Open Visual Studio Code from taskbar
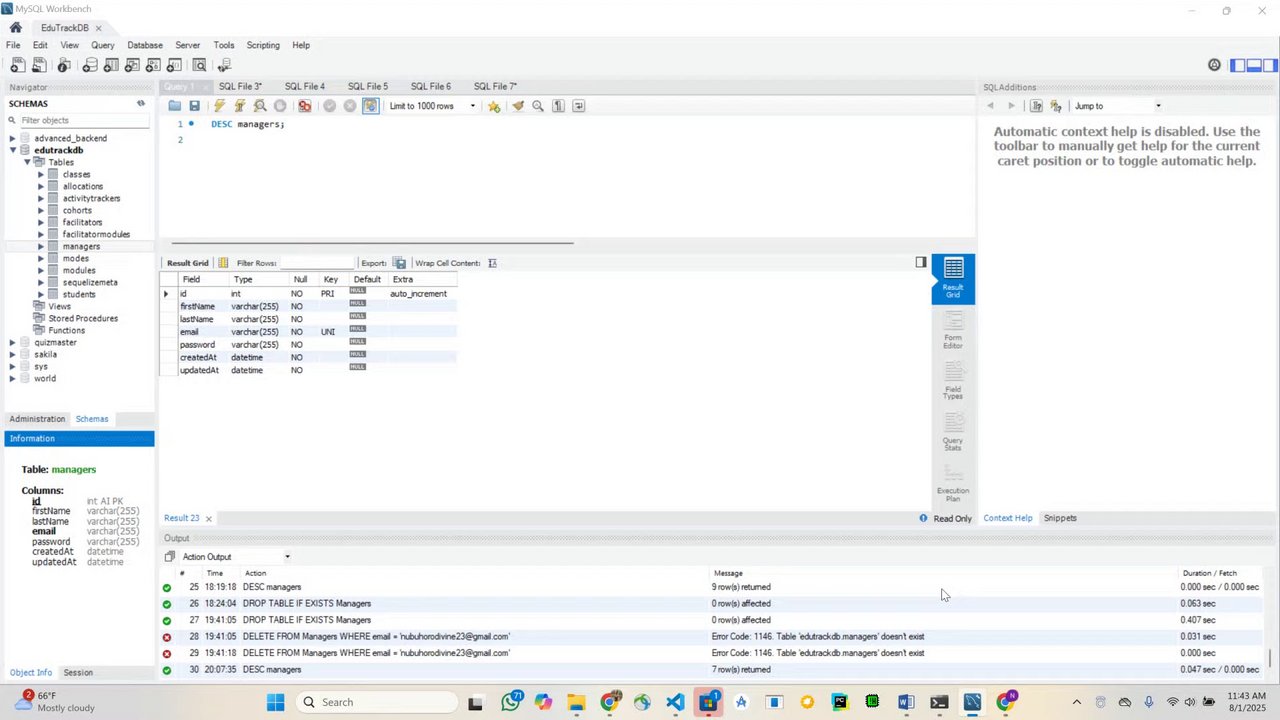Screen dimensions: 1280x720 pyautogui.click(x=676, y=702)
